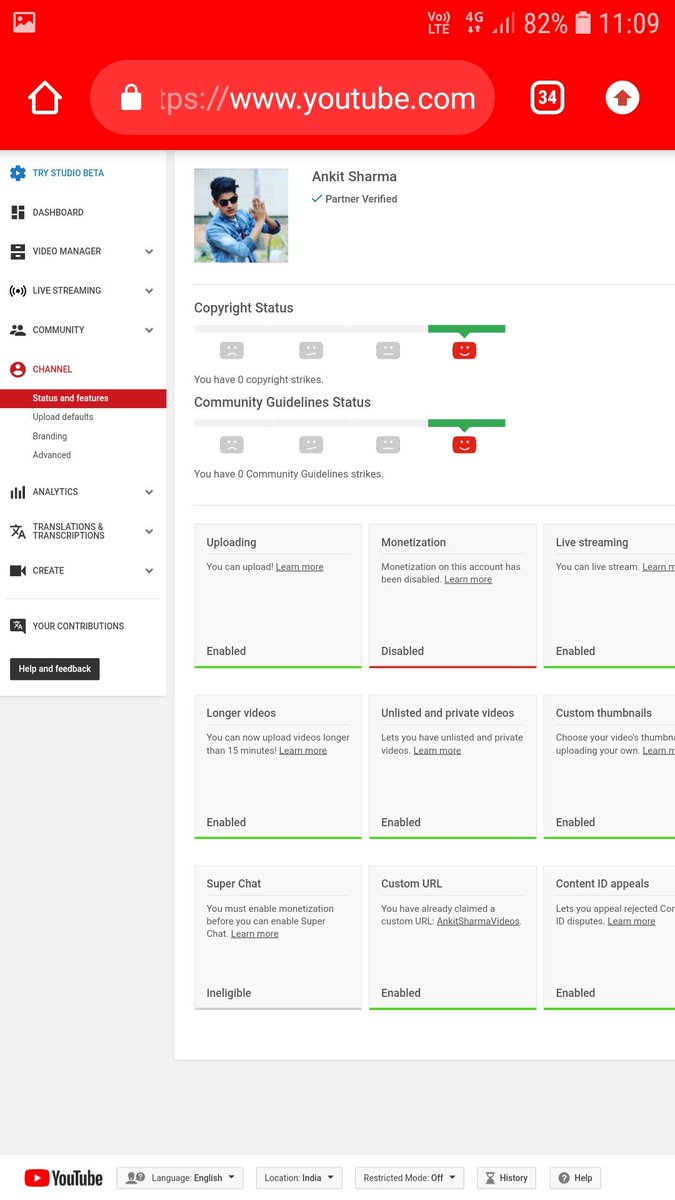Viewport: 675px width, 1200px height.
Task: Open the Location: India dropdown
Action: click(299, 1178)
